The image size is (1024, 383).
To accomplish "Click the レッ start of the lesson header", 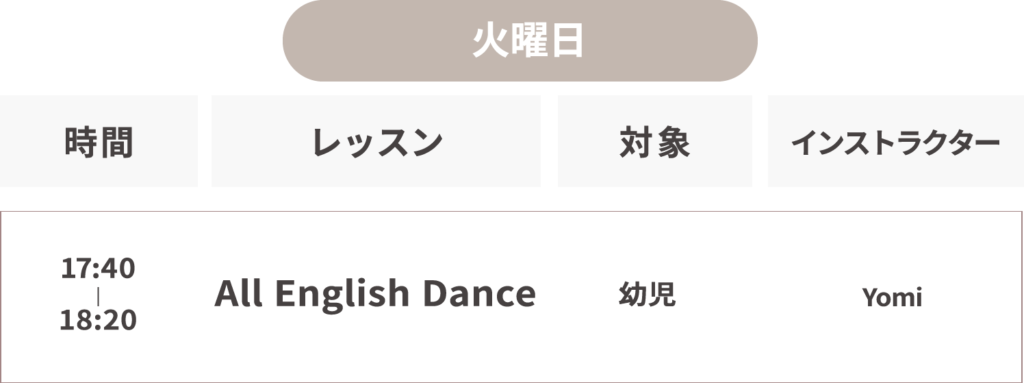I will point(344,142).
